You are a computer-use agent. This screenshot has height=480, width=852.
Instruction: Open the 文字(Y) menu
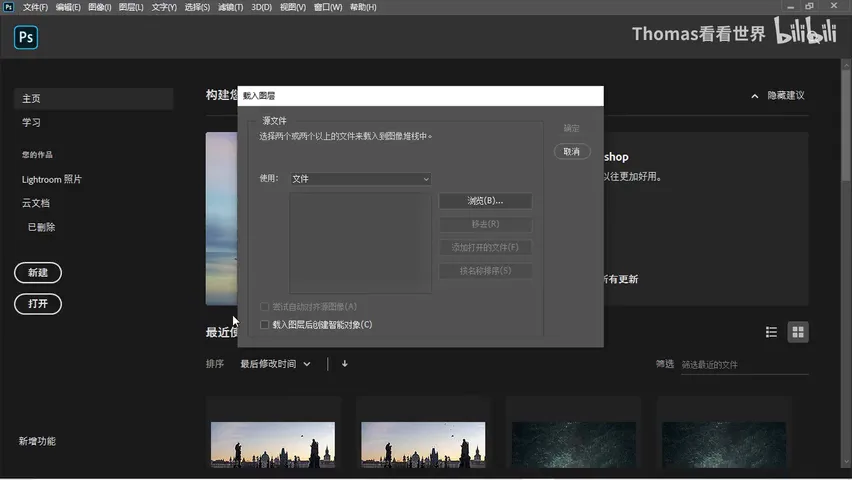[164, 7]
